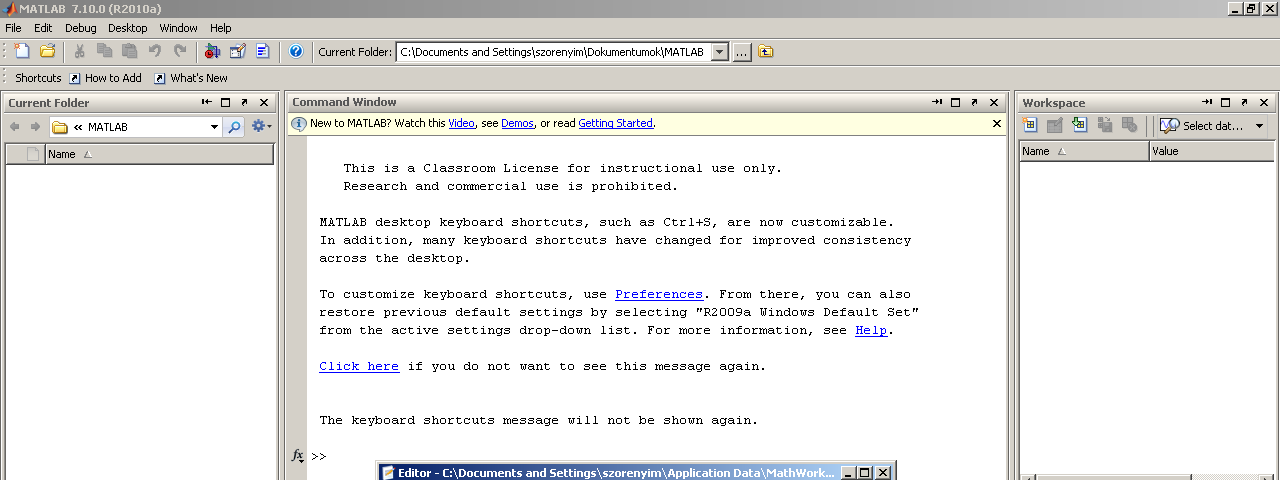Undock Current Folder panel
The image size is (1280, 480).
point(245,102)
